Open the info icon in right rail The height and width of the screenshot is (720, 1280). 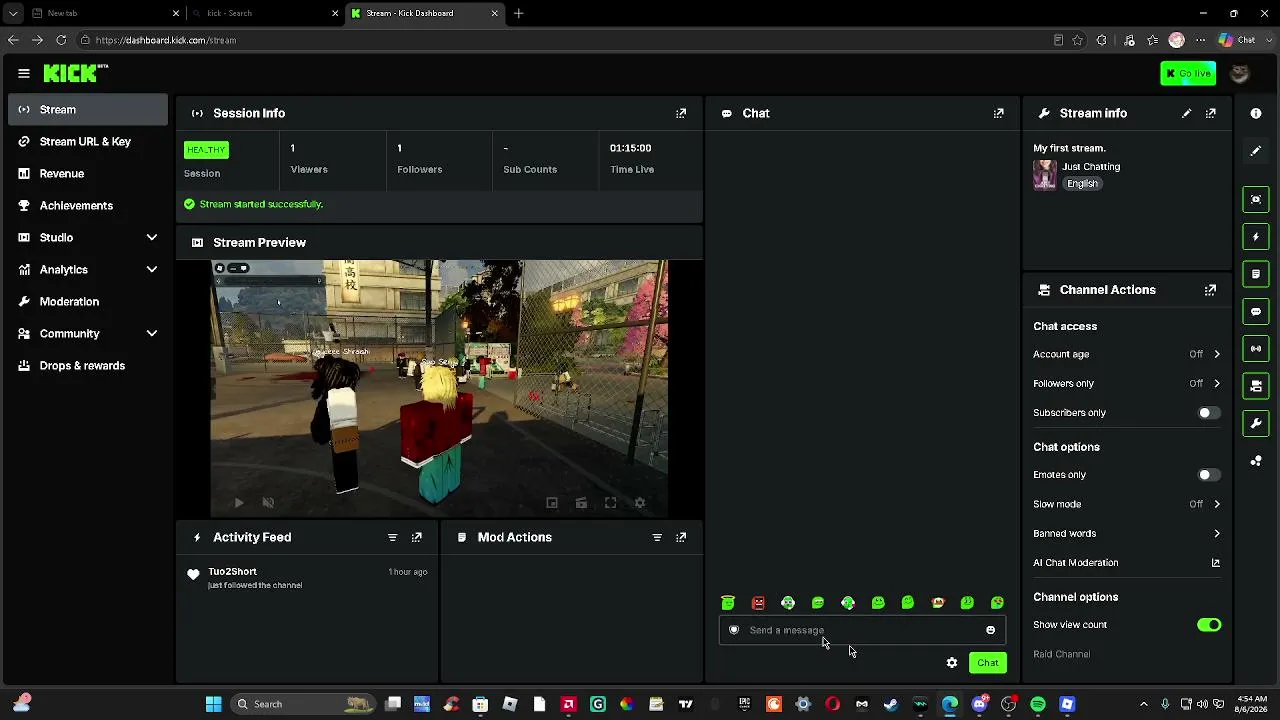1256,113
